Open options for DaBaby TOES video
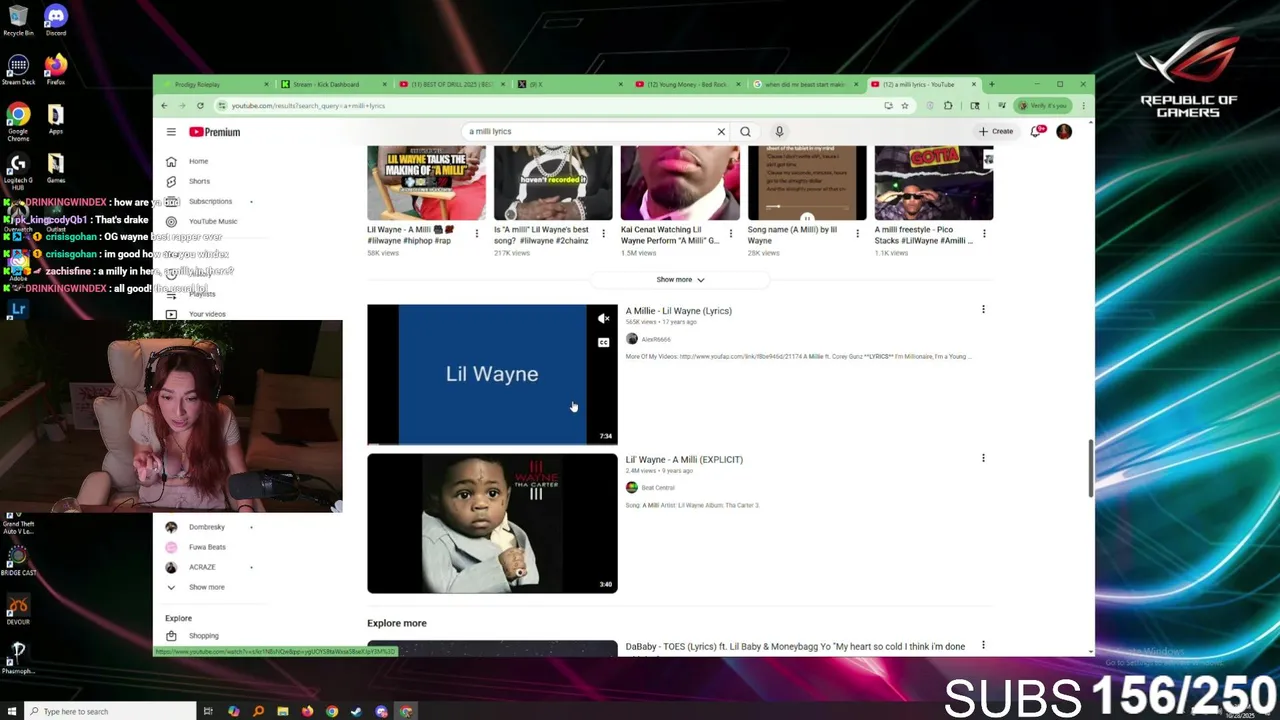The height and width of the screenshot is (720, 1280). click(983, 646)
